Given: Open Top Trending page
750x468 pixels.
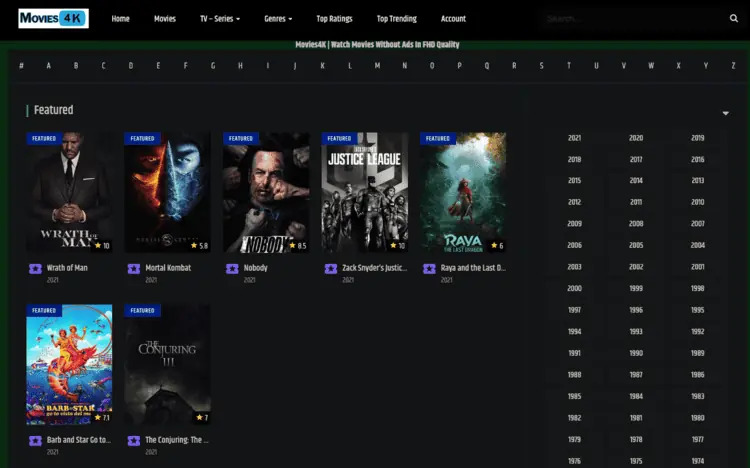Looking at the screenshot, I should 397,19.
